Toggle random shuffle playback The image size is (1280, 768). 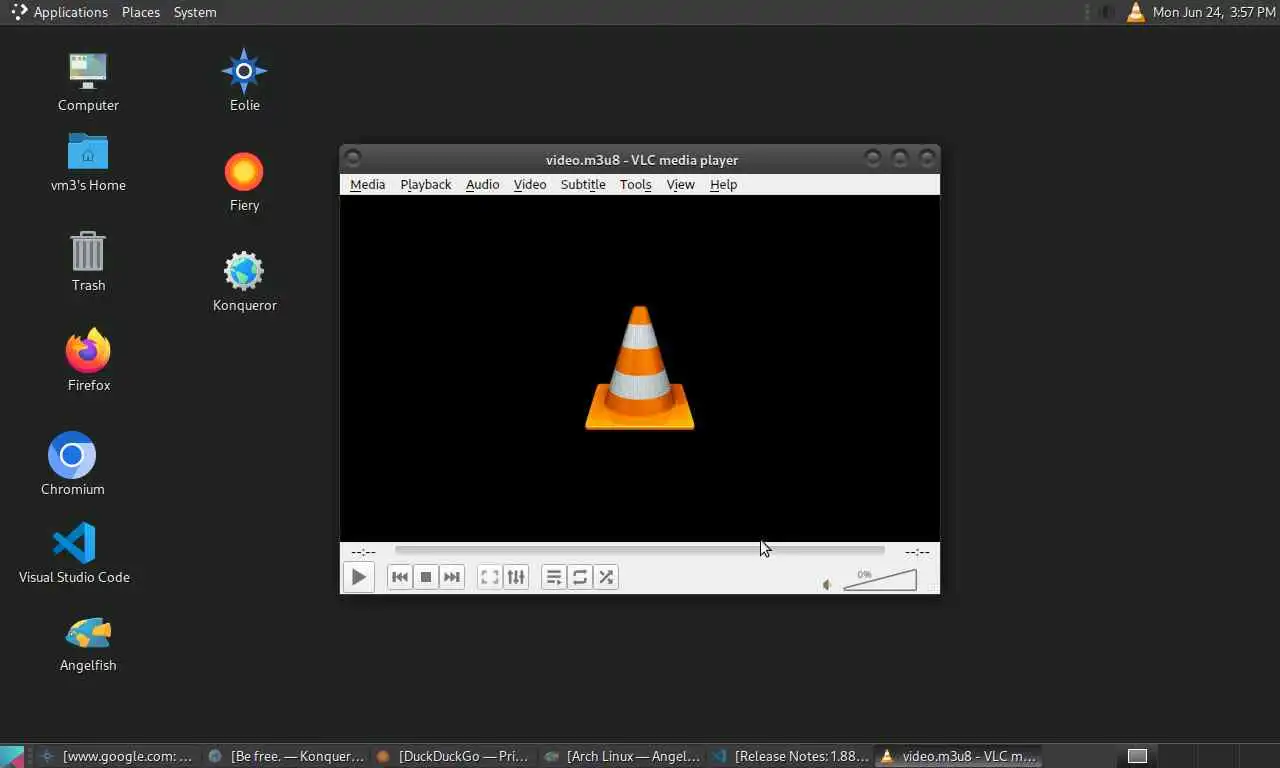(606, 577)
